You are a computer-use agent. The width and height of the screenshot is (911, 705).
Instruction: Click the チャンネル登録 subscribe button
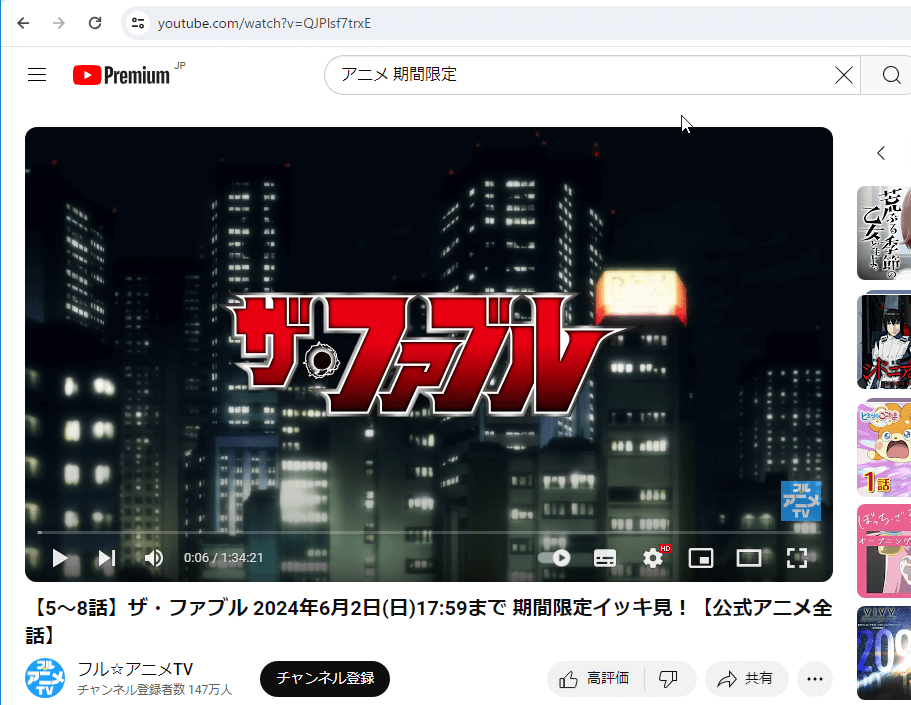(325, 679)
